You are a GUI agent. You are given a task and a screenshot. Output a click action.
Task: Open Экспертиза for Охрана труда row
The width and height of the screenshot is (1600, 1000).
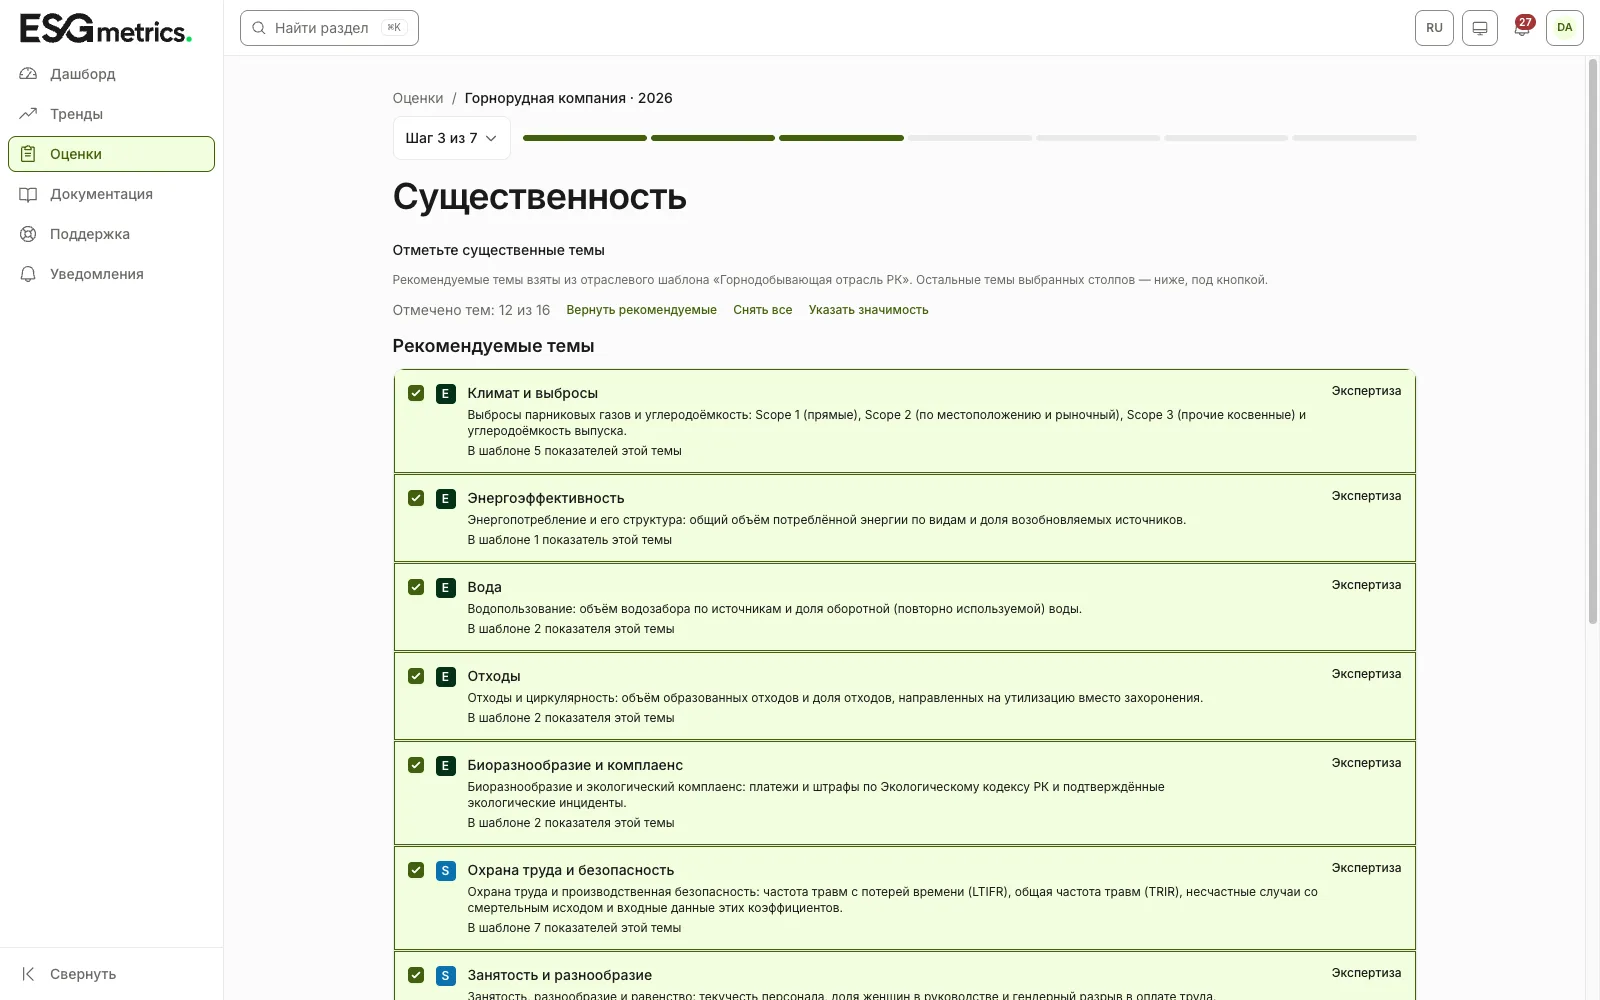pos(1366,868)
